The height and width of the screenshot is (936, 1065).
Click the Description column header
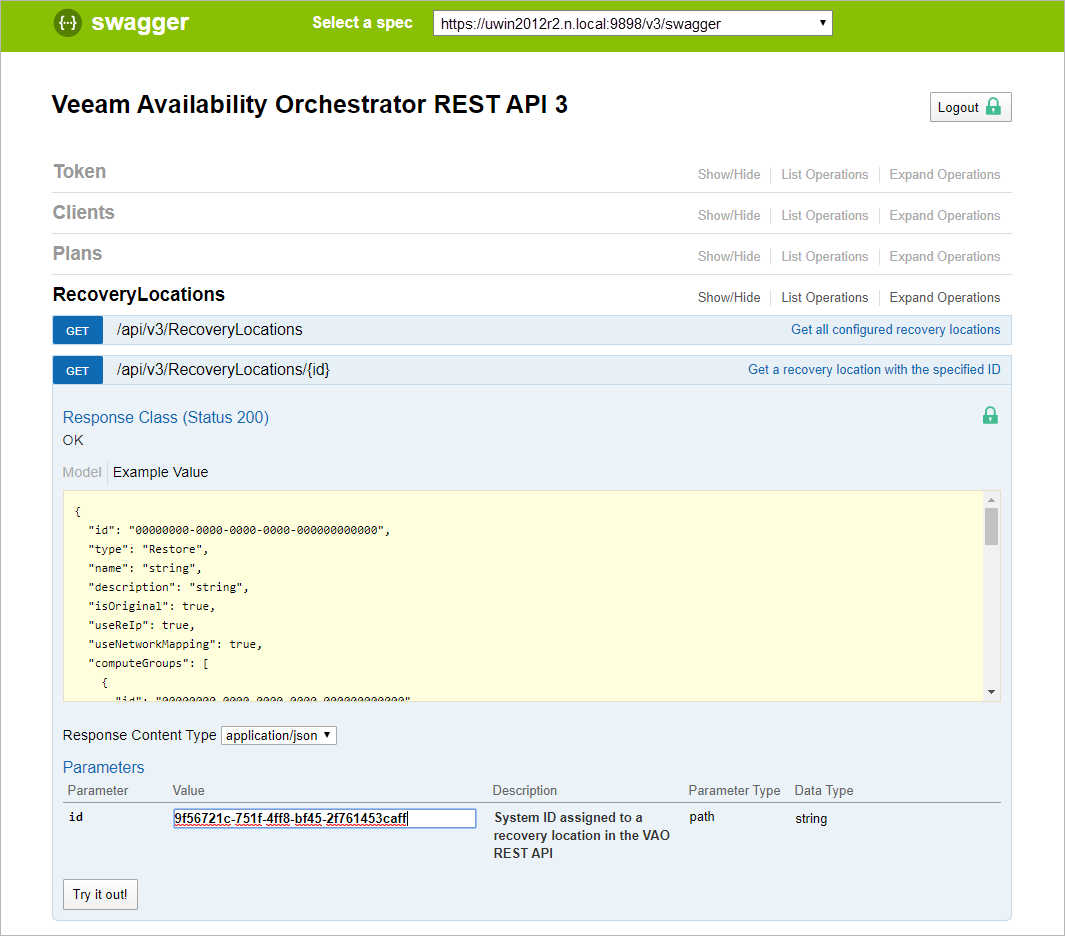(x=524, y=790)
